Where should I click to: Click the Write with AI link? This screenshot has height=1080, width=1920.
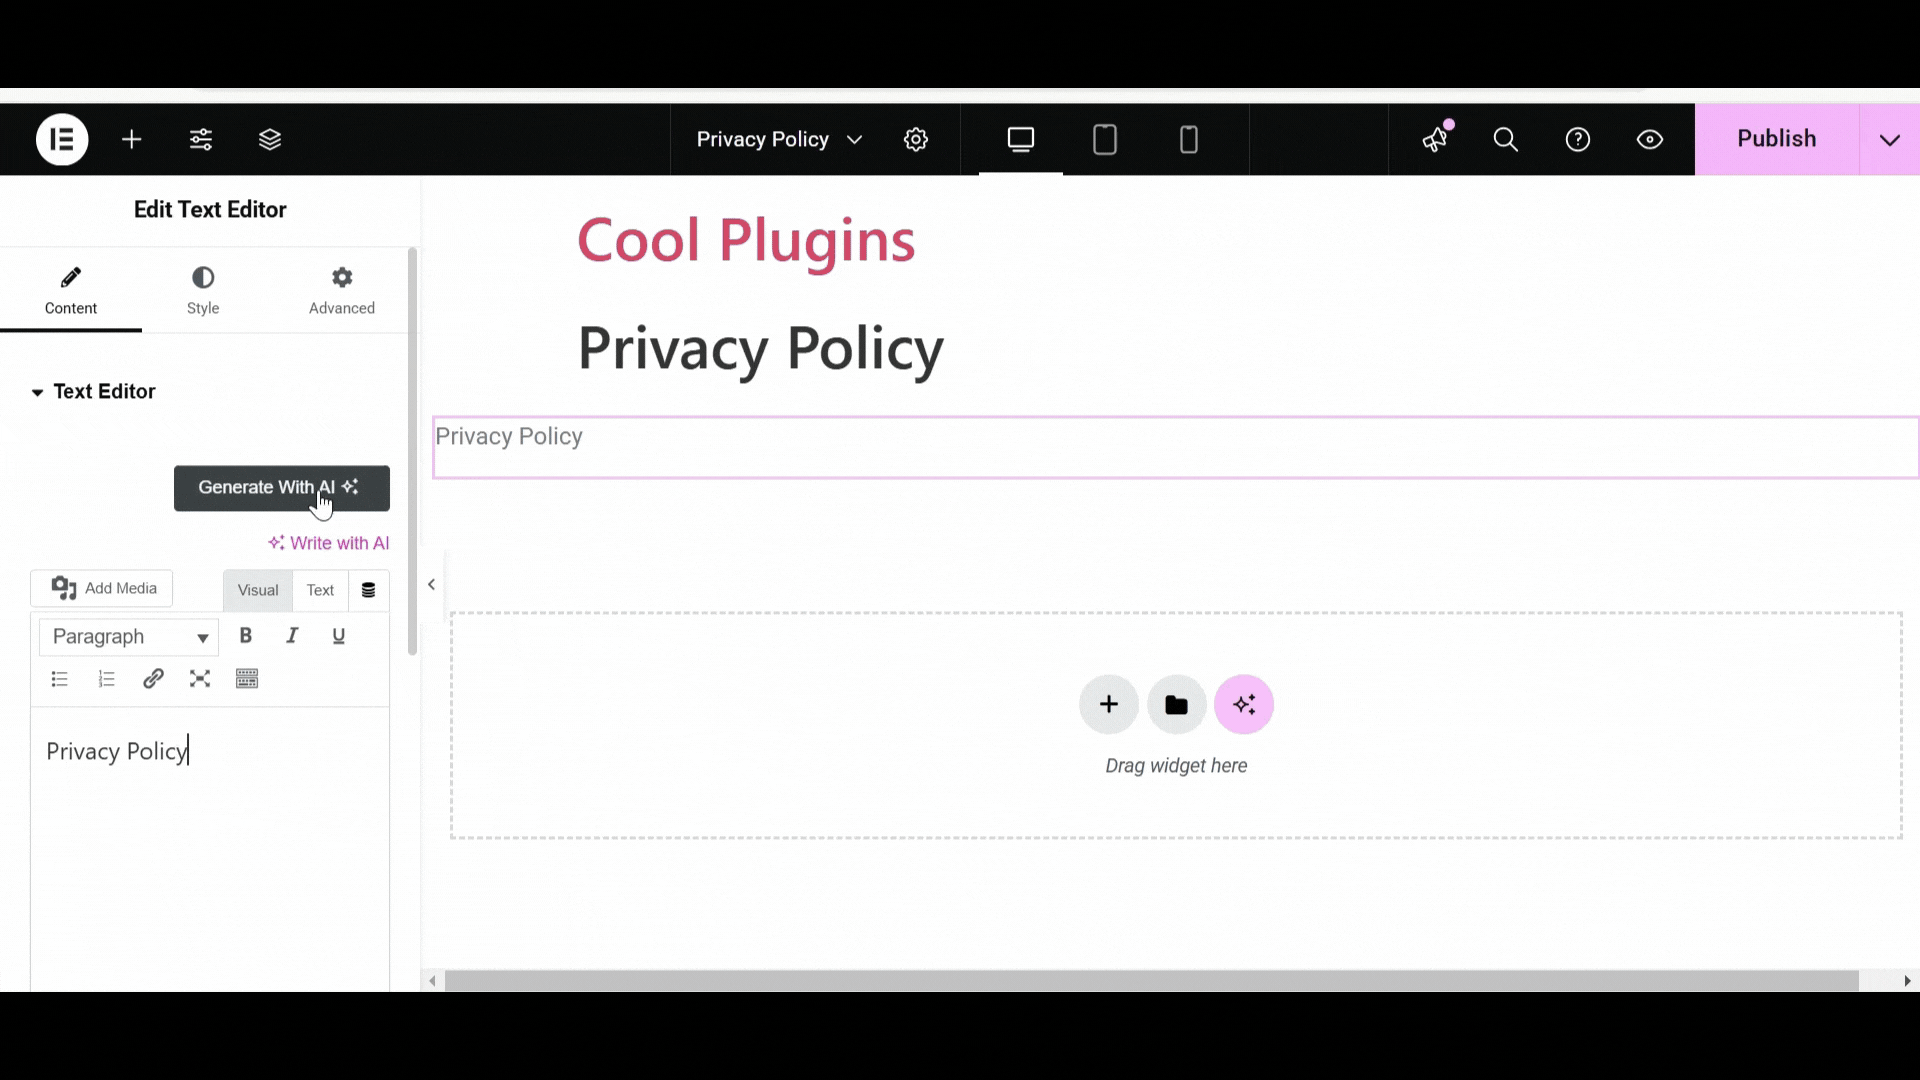329,543
